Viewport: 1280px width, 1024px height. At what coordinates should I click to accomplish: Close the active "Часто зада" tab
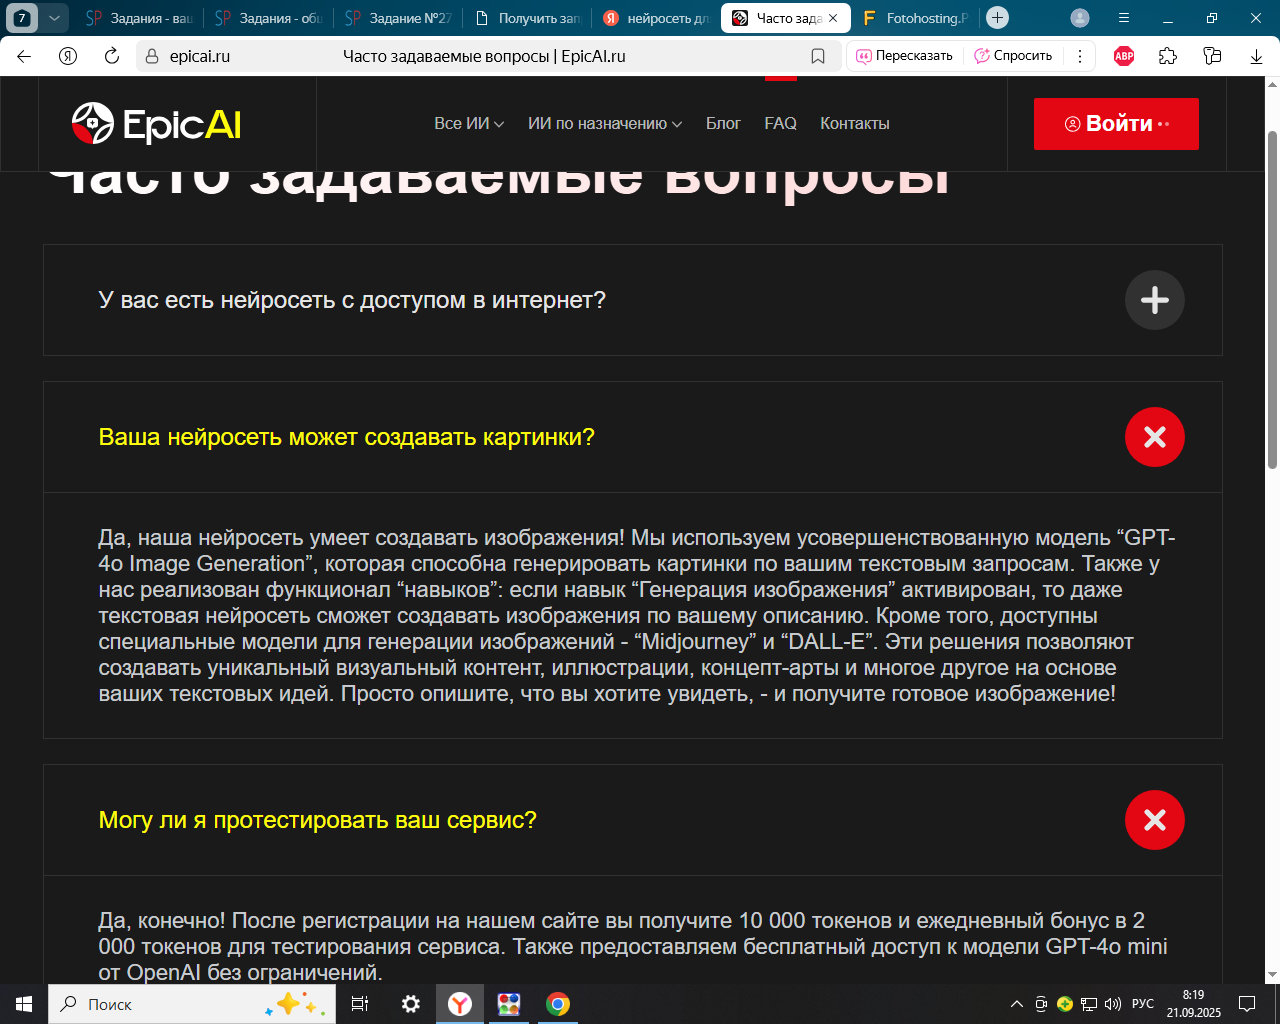click(x=833, y=18)
